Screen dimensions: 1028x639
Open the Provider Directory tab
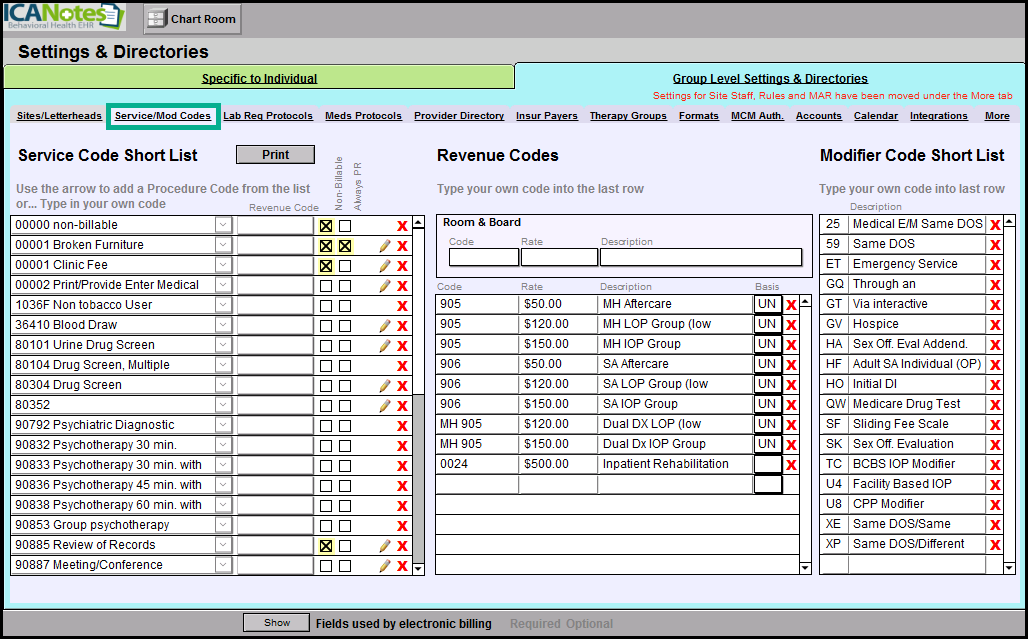[459, 116]
